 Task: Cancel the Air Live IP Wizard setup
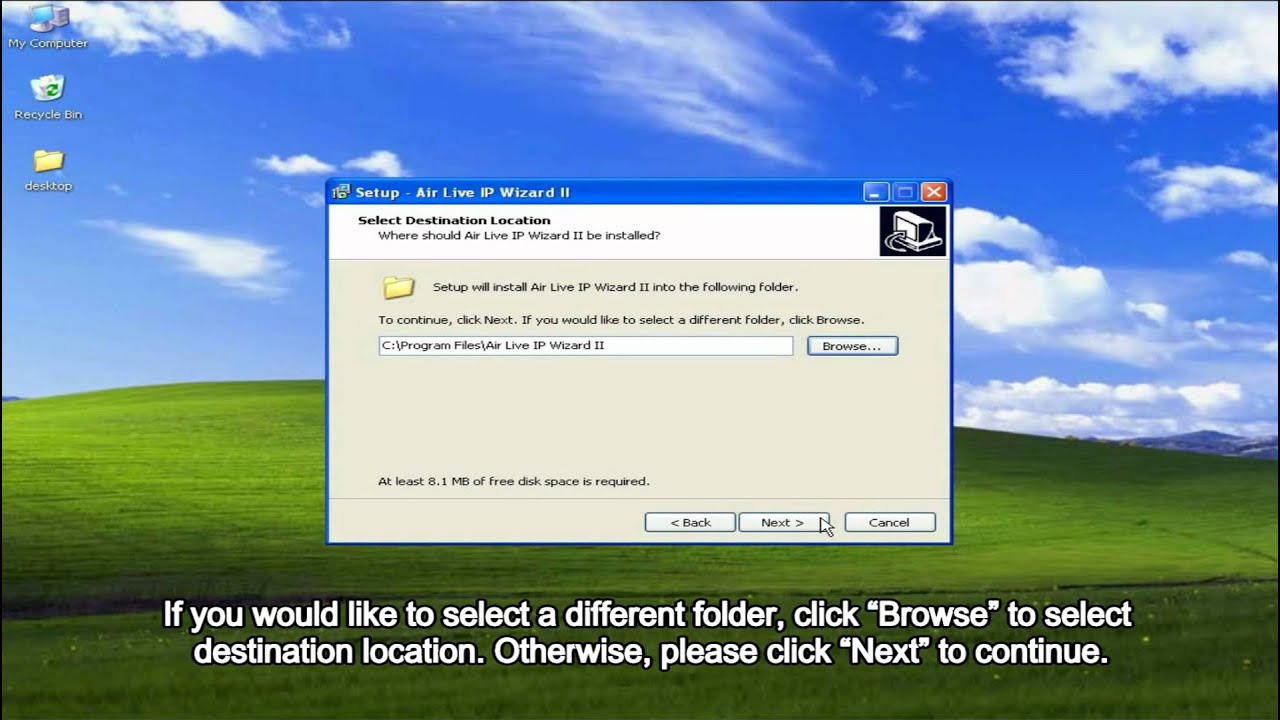point(889,522)
